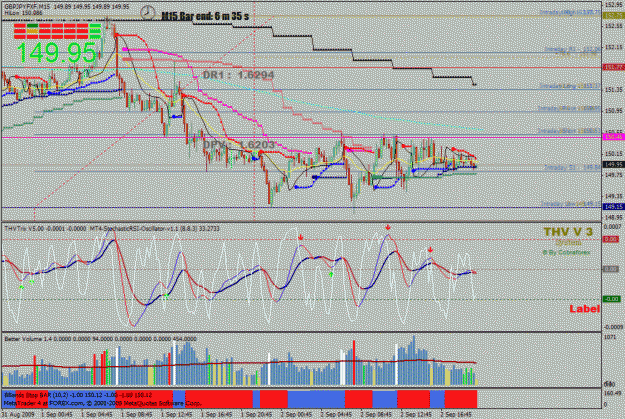This screenshot has height=419, width=625.
Task: Click the 'M15 Bar end: 6 m 35 s' countdown
Action: tap(205, 16)
